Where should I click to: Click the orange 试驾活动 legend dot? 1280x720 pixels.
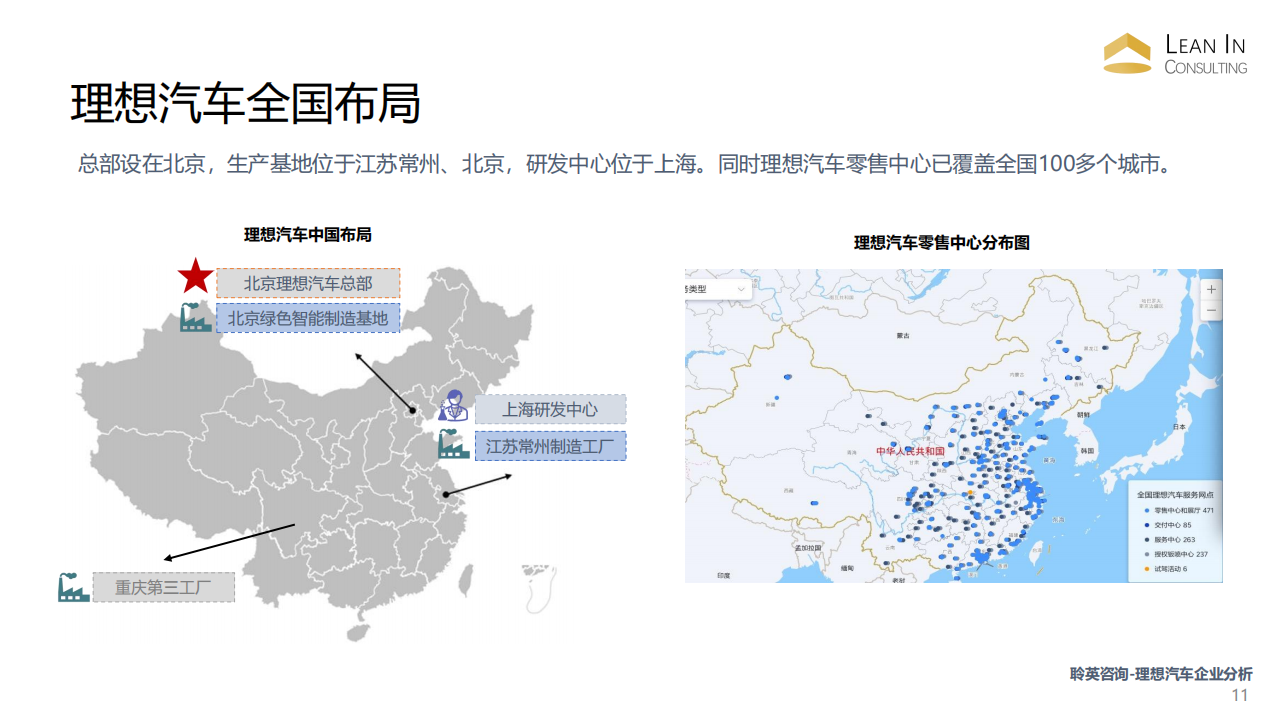coord(1146,568)
